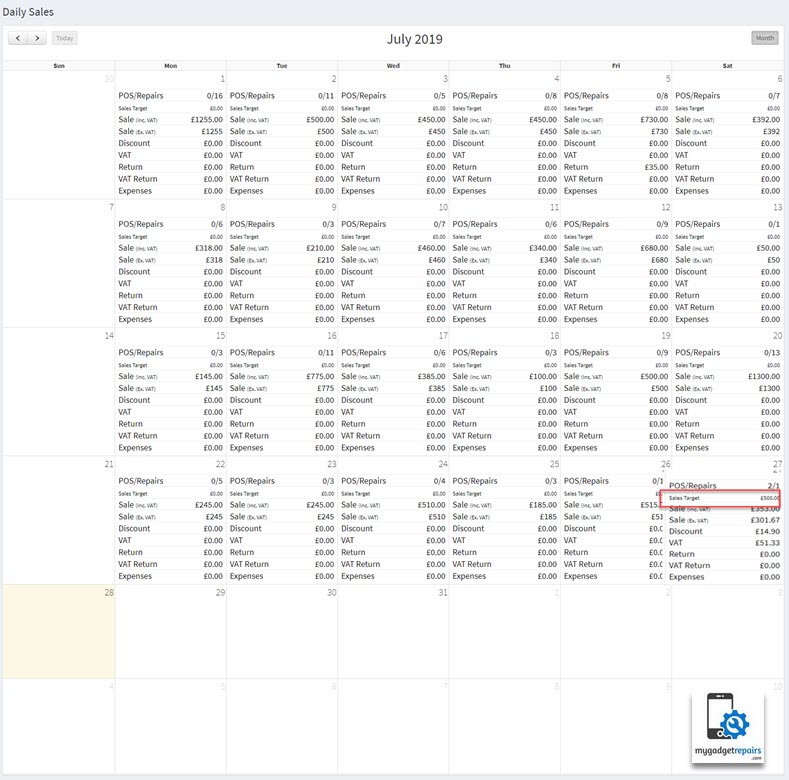The width and height of the screenshot is (789, 780).
Task: Select POS/Repairs count 2/1 on July 27
Action: pos(773,486)
